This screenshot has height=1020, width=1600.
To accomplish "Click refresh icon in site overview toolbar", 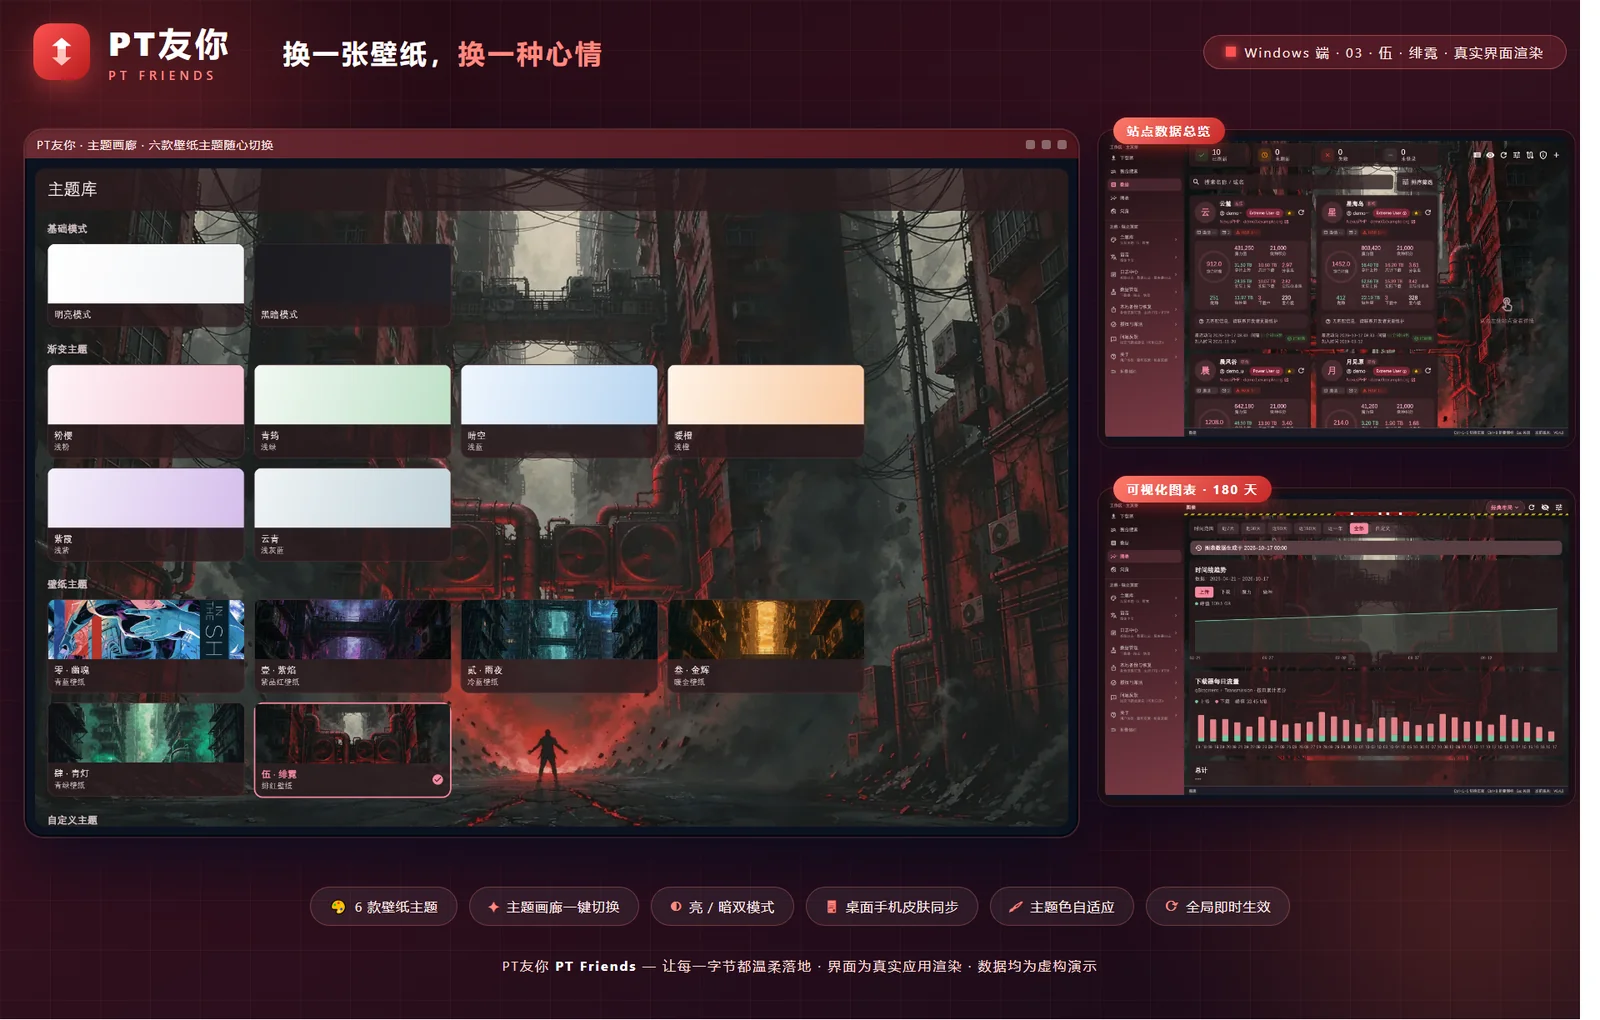I will point(1503,155).
